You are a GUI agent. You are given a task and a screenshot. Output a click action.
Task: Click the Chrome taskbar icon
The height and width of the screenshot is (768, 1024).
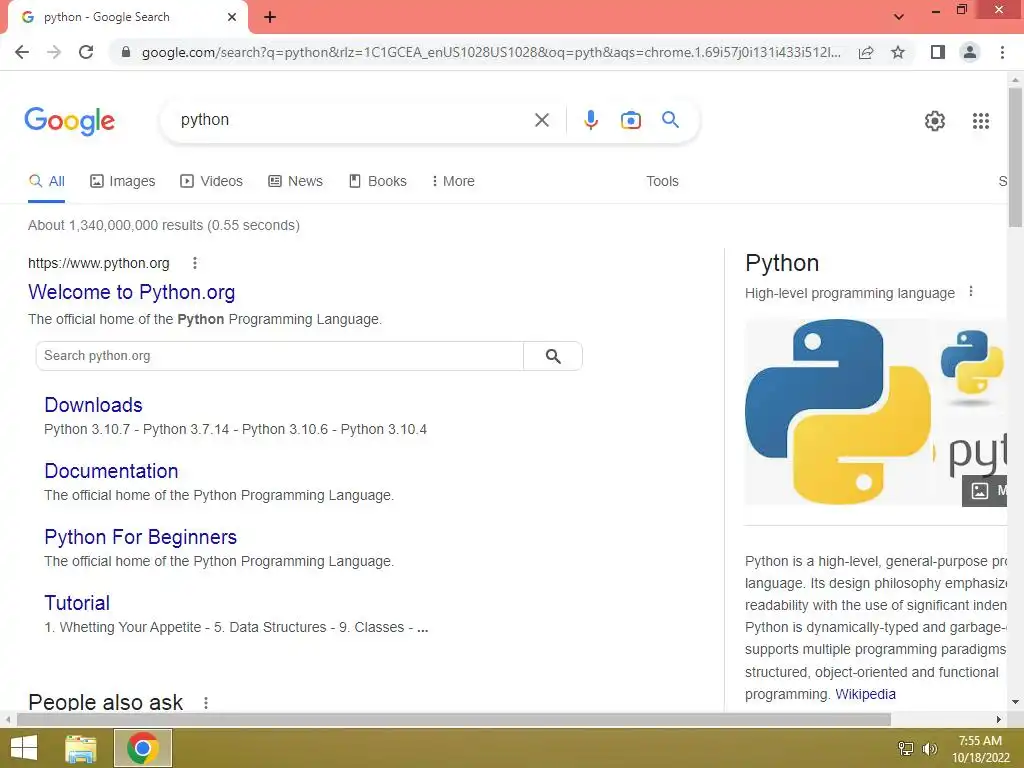(143, 748)
